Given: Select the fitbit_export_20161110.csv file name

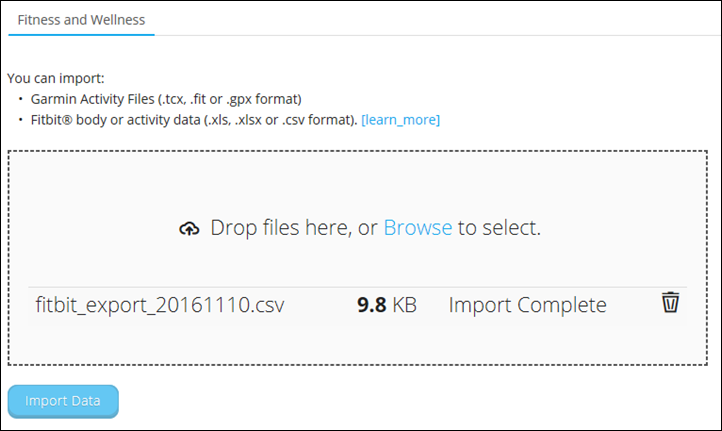Looking at the screenshot, I should [x=159, y=305].
